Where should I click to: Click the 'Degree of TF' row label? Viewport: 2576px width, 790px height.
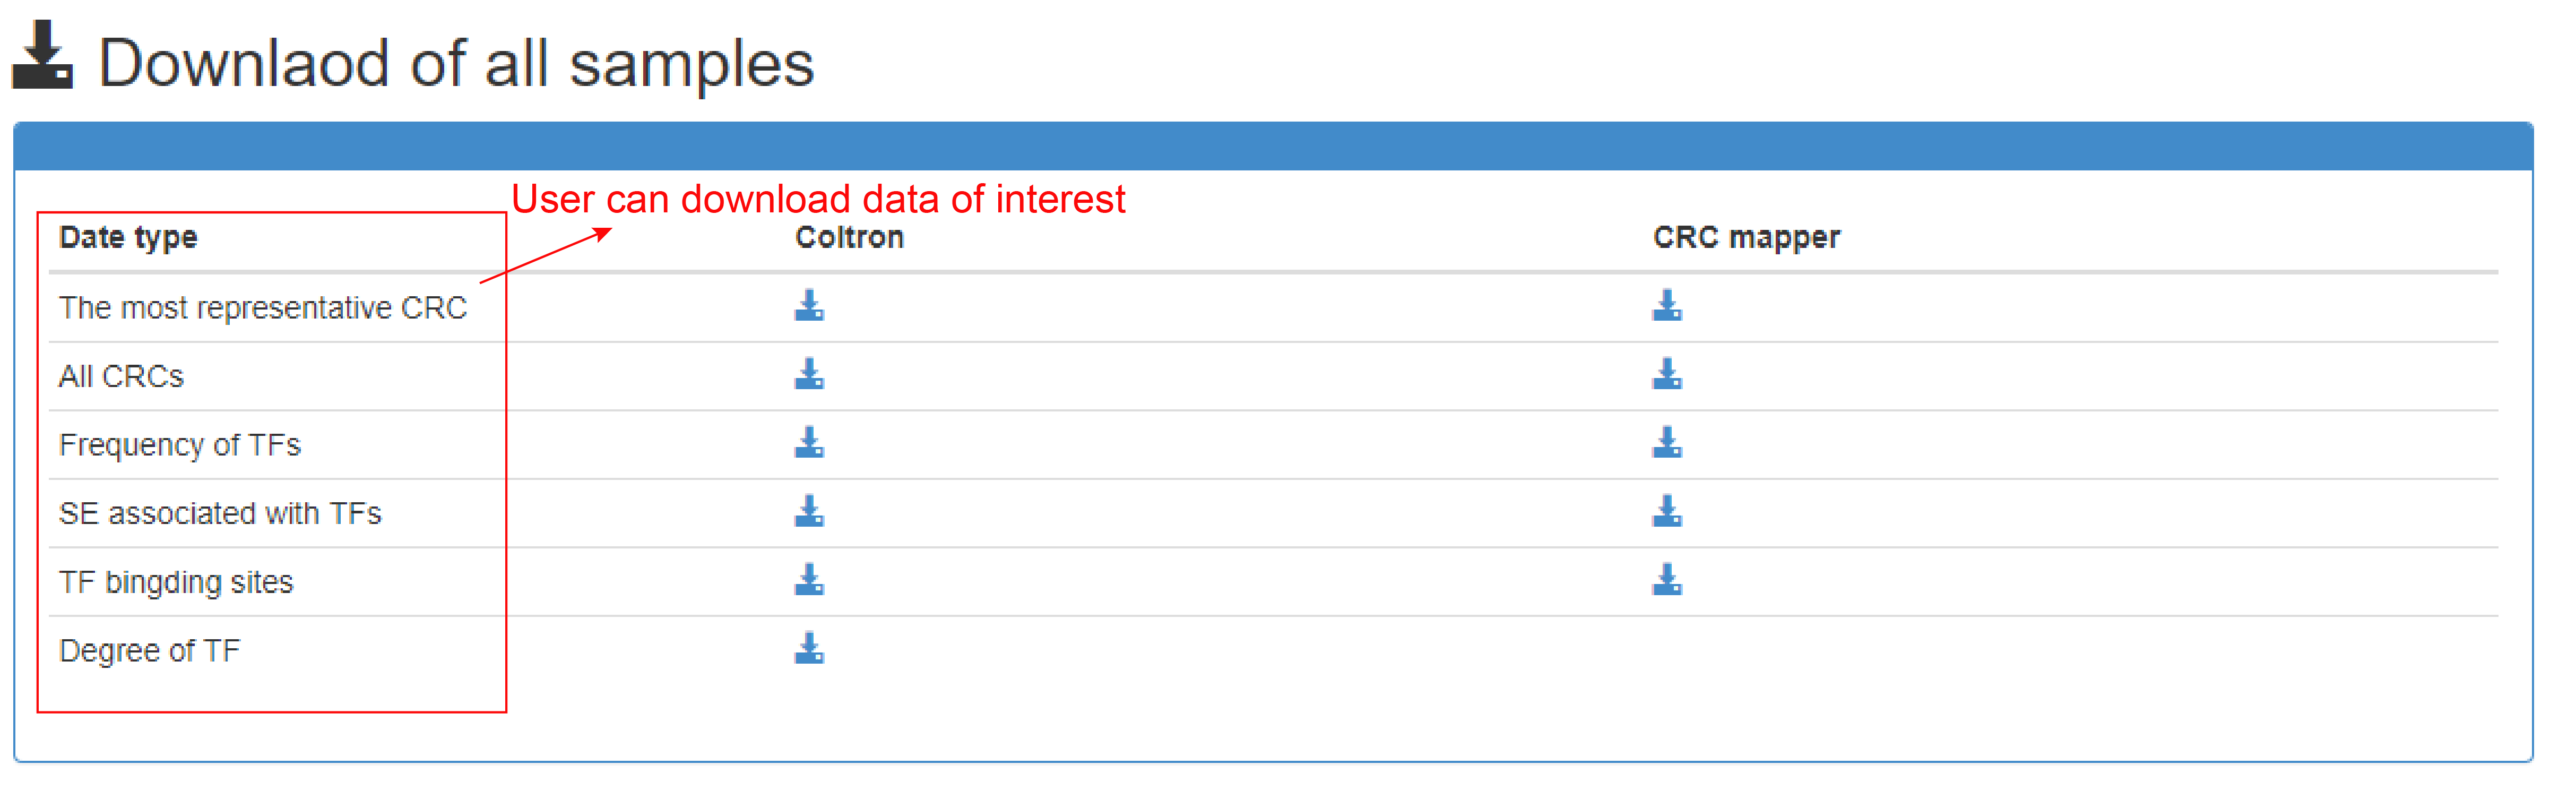[x=150, y=651]
